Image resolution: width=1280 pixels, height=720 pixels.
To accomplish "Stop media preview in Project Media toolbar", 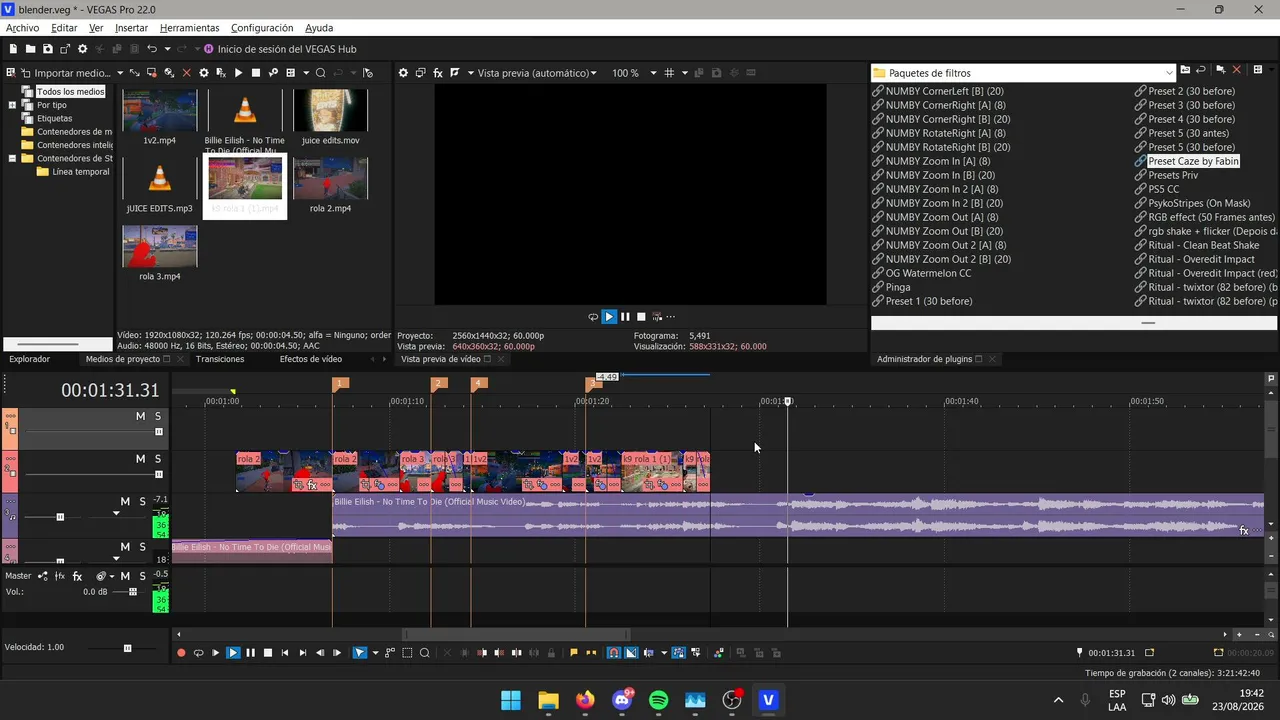I will click(x=256, y=73).
